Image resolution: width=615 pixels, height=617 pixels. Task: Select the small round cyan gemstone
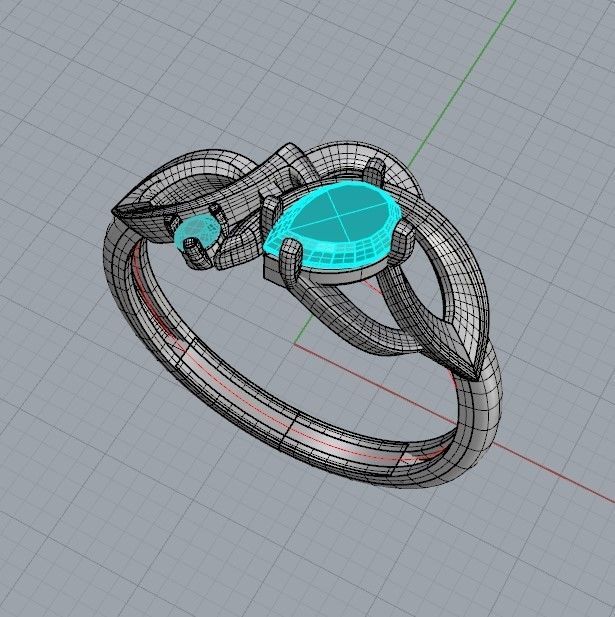coord(197,232)
